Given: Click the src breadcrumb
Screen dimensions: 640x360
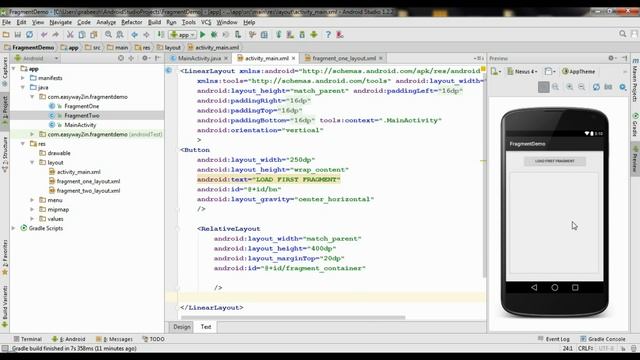Looking at the screenshot, I should click(x=93, y=47).
